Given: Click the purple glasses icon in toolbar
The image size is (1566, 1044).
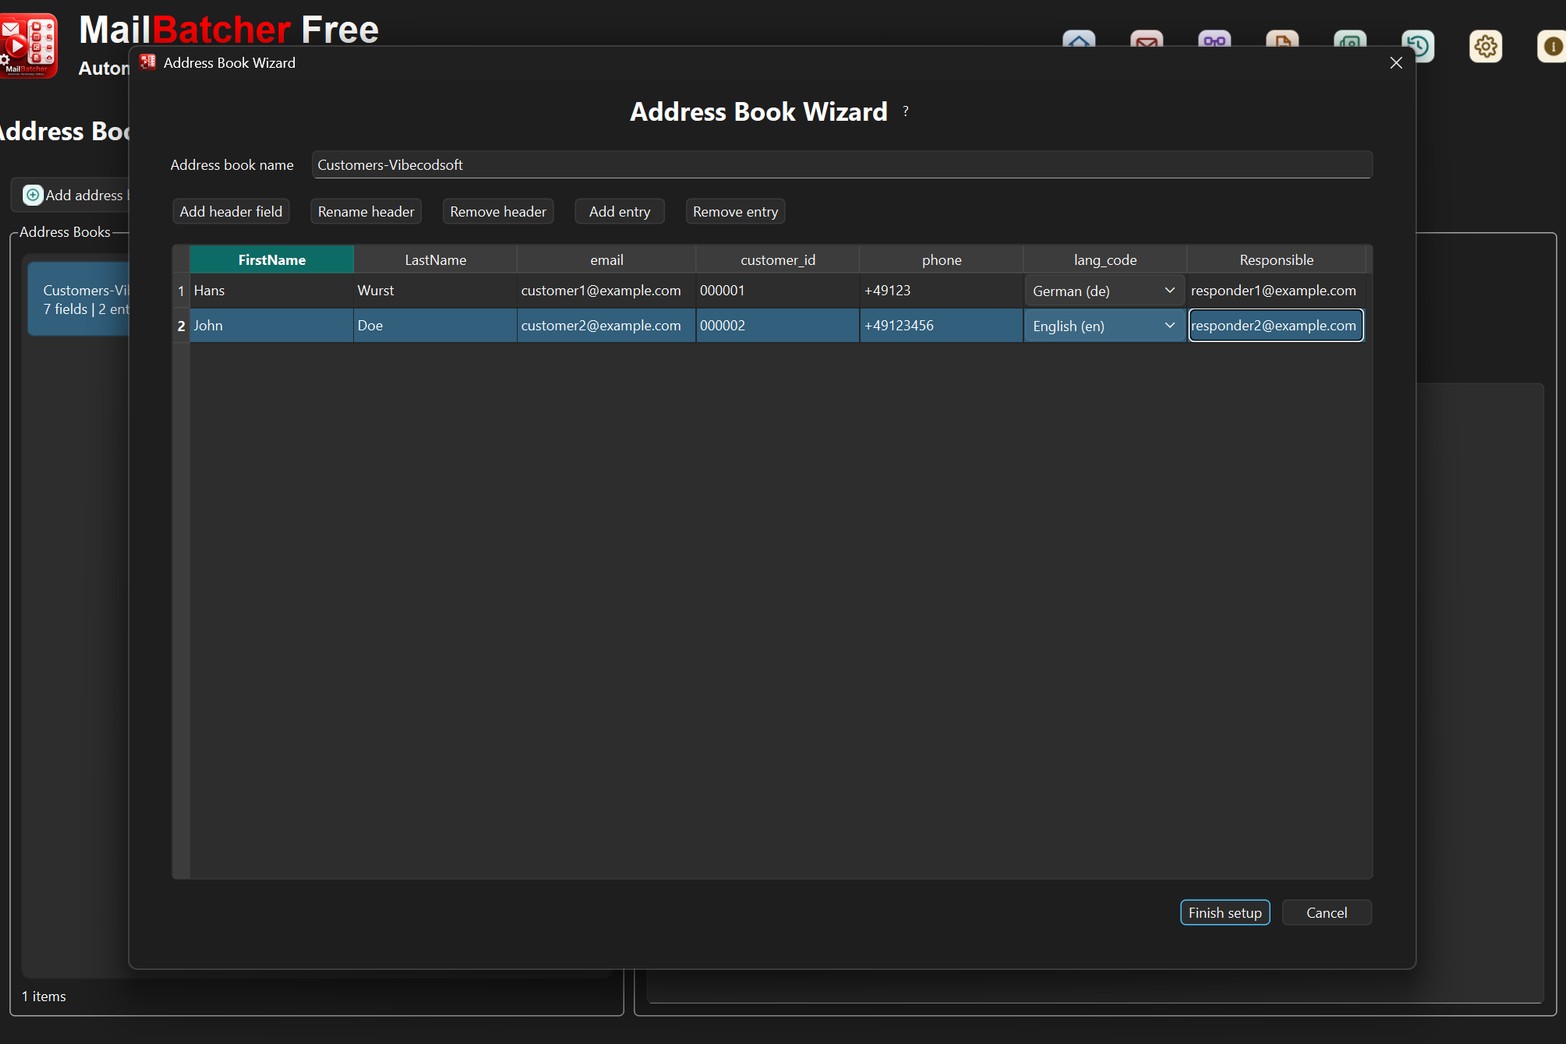Looking at the screenshot, I should pos(1215,40).
